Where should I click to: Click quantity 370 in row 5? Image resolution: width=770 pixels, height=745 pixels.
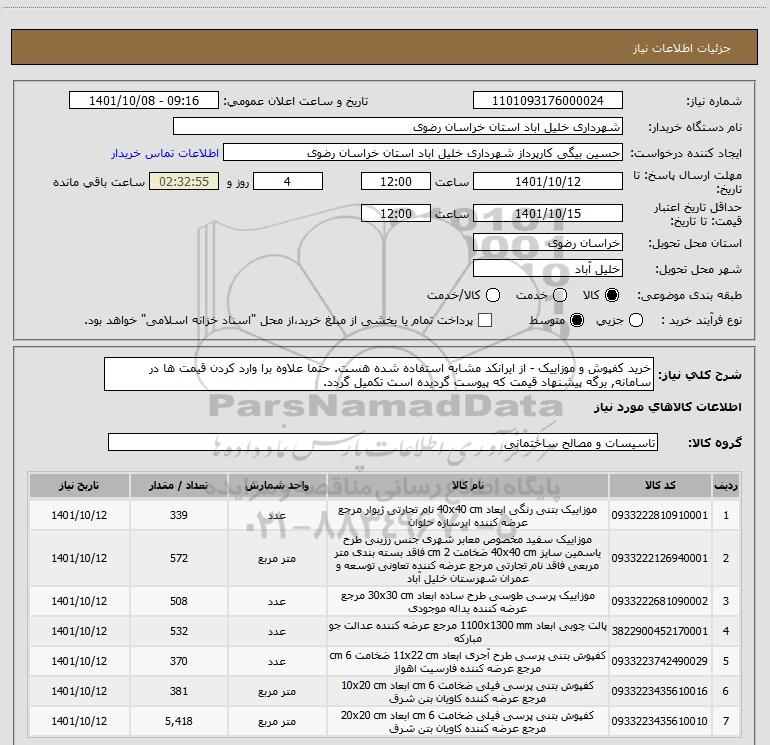click(179, 661)
